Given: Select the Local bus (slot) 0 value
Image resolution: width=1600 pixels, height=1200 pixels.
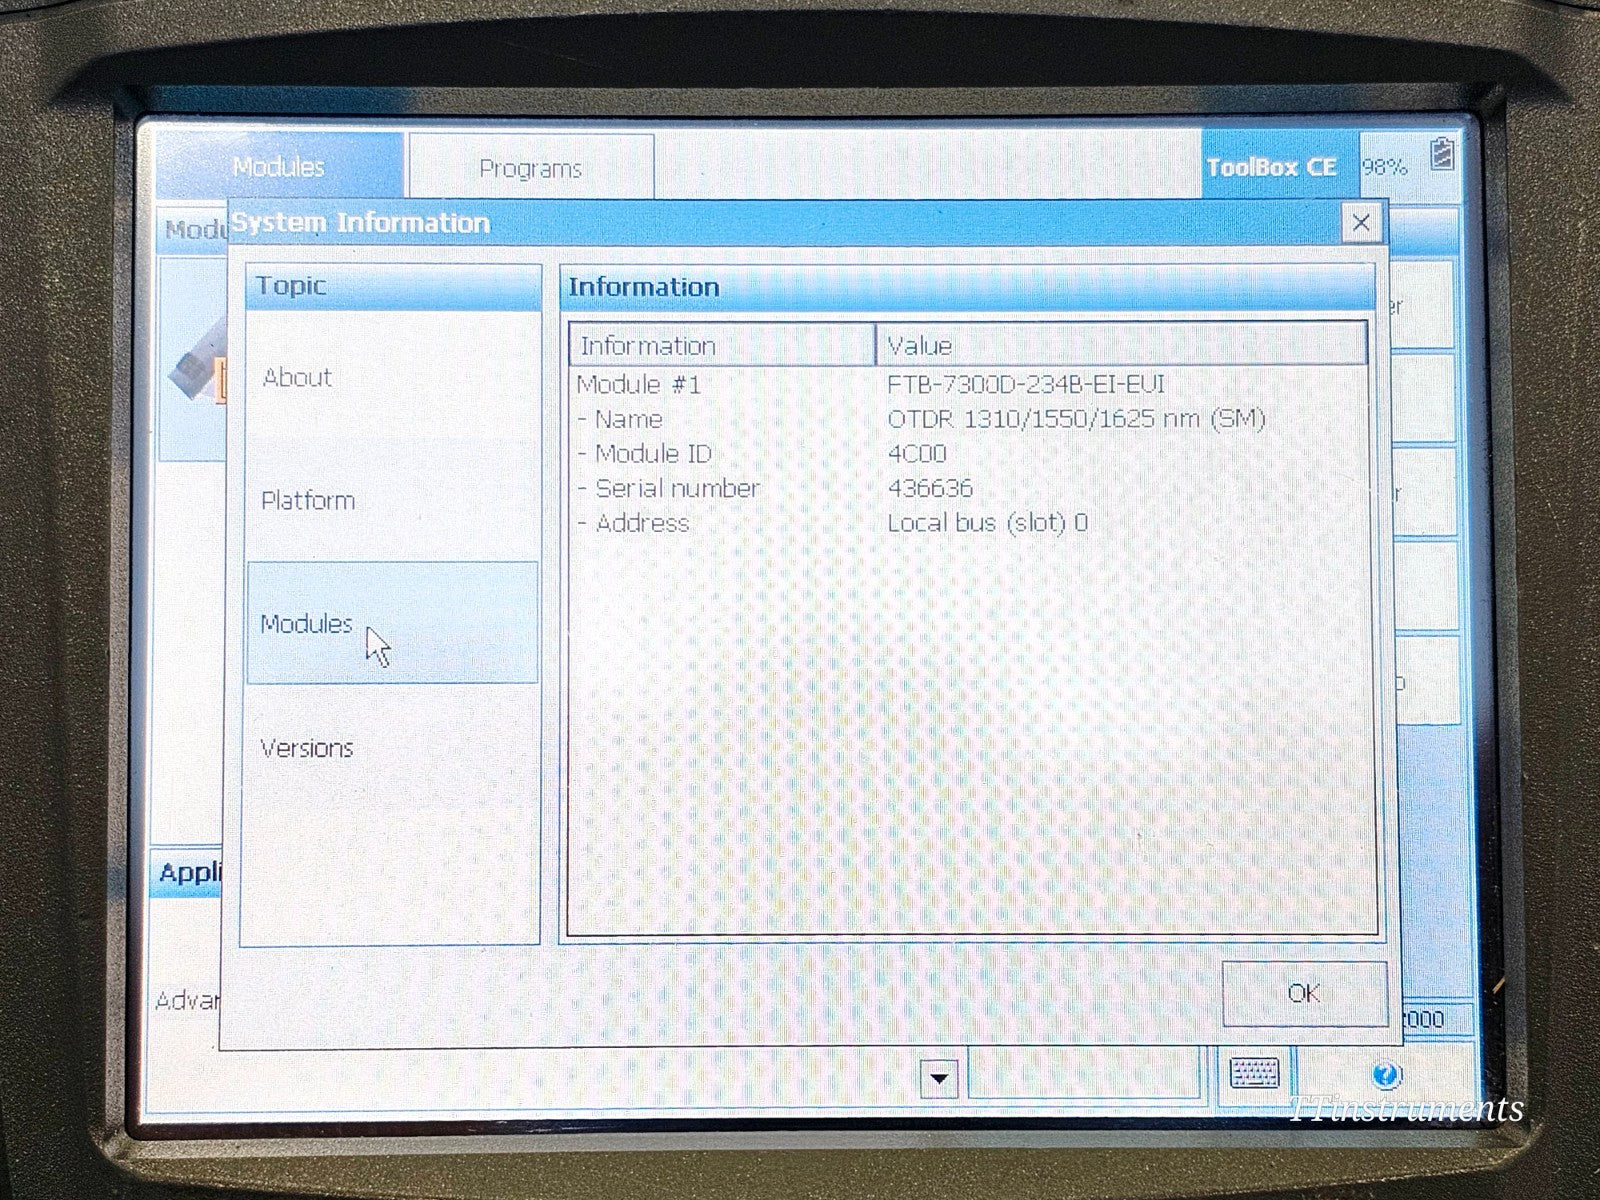Looking at the screenshot, I should (x=988, y=522).
